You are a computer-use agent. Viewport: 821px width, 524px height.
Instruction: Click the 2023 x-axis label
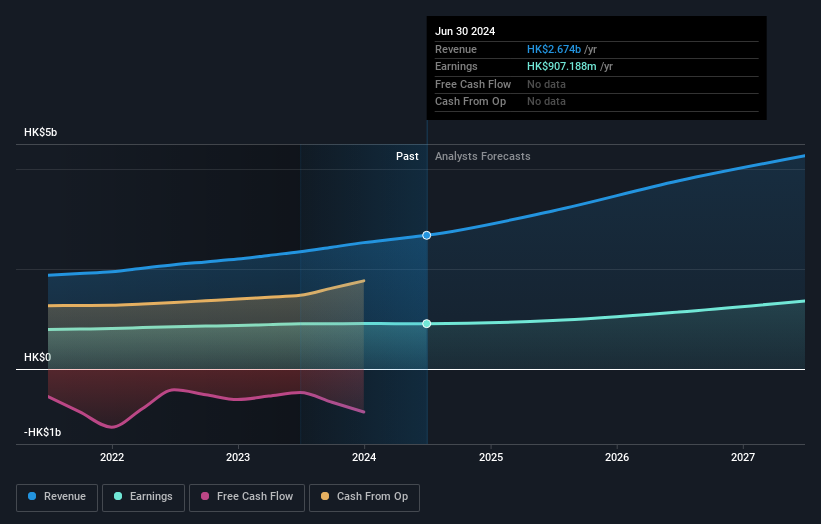tap(238, 458)
